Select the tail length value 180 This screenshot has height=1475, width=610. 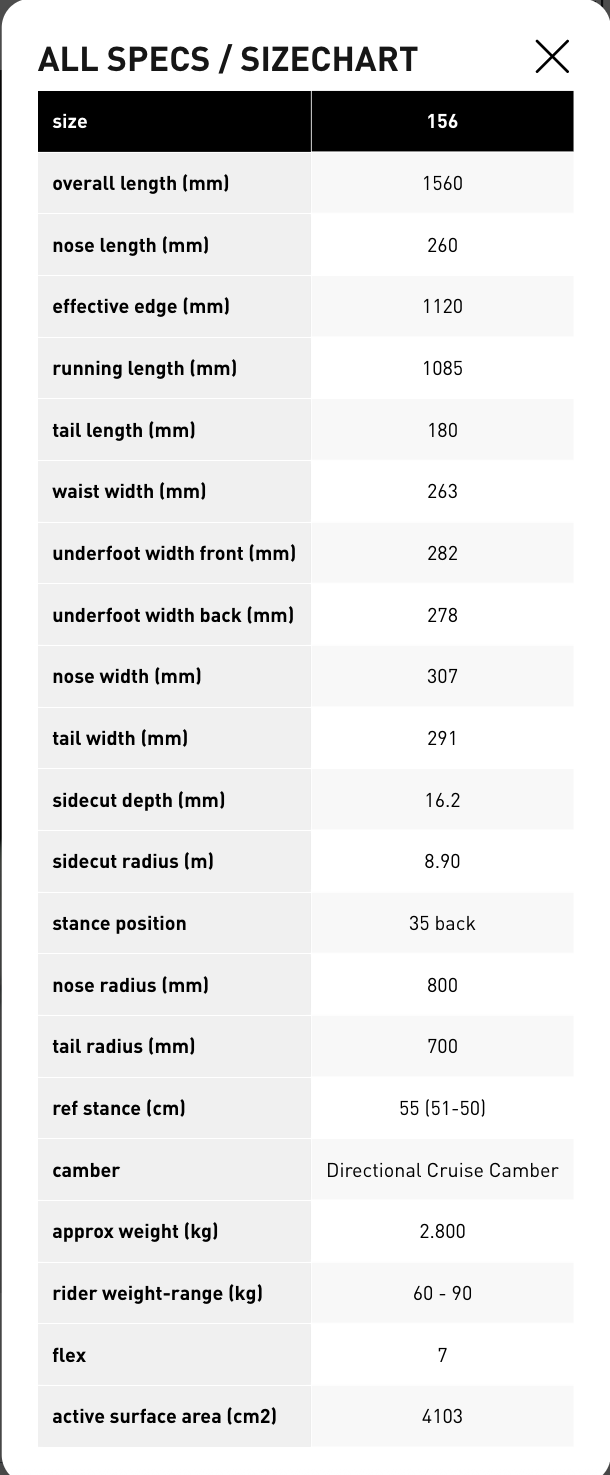pos(442,431)
